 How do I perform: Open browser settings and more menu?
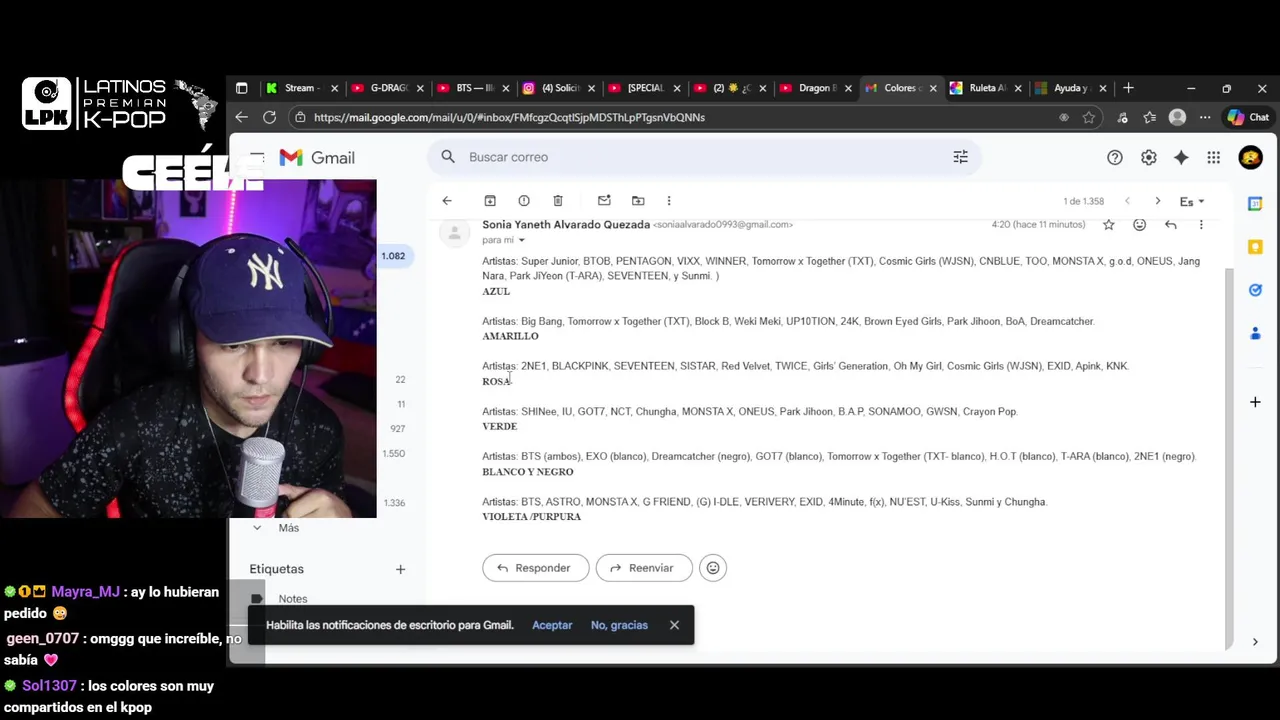pos(1205,117)
